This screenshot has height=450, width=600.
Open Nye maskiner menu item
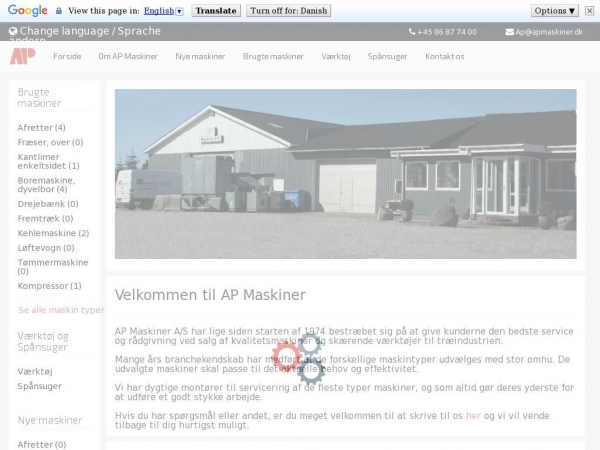[x=200, y=56]
